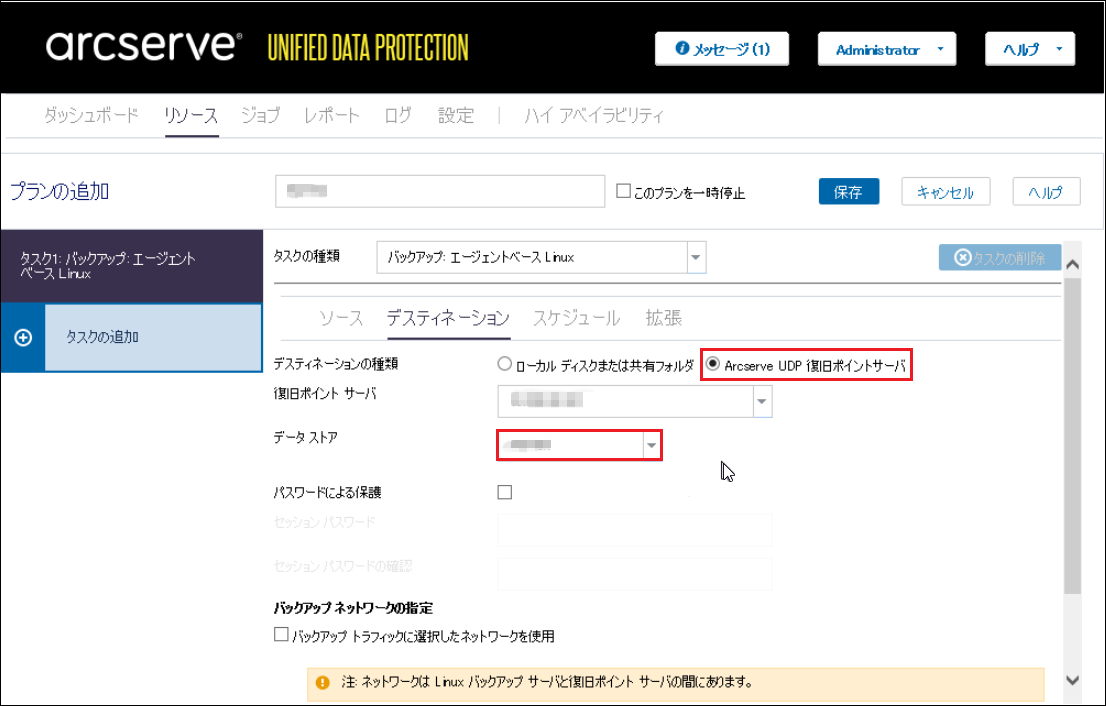
Task: Switch to the ソース sub-tab
Action: coord(341,318)
